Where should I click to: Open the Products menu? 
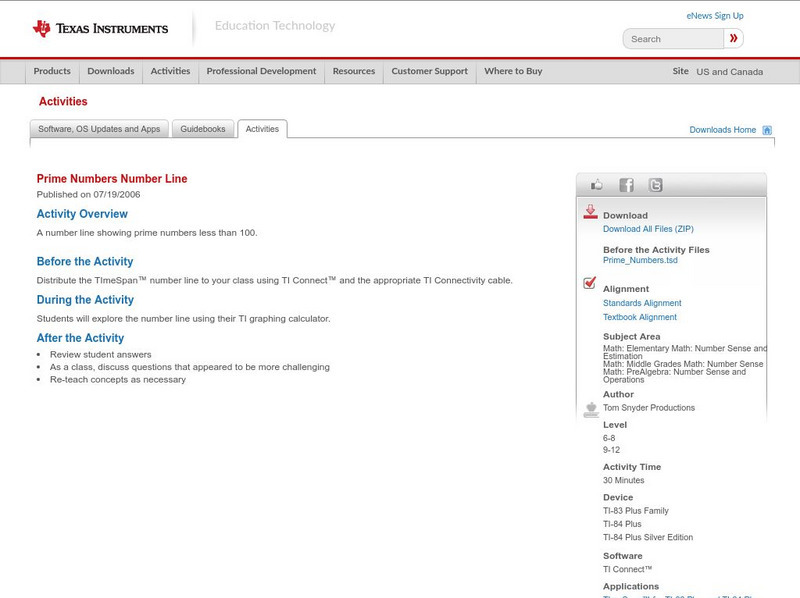click(x=51, y=71)
